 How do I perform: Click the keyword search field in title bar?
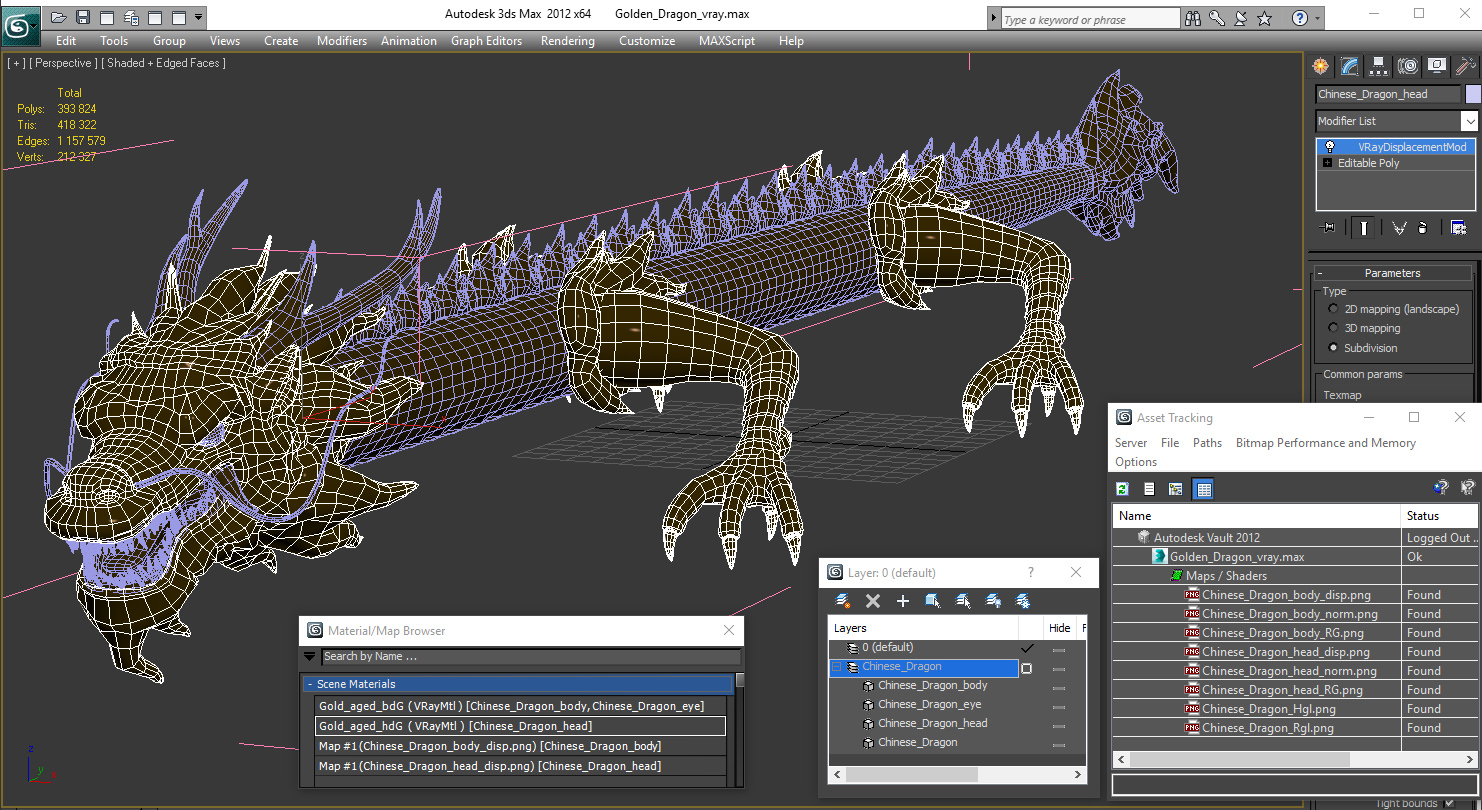coord(1090,19)
